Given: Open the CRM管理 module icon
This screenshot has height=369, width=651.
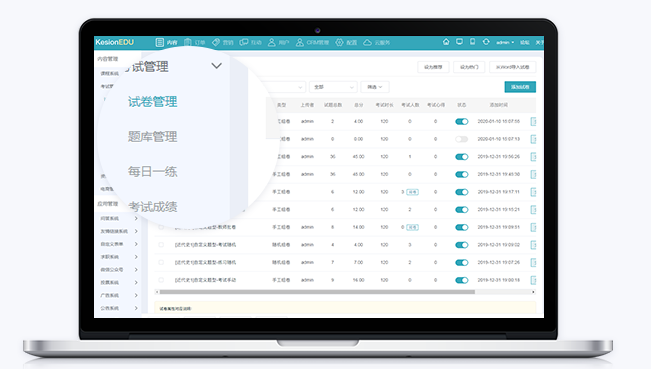Looking at the screenshot, I should tap(299, 42).
